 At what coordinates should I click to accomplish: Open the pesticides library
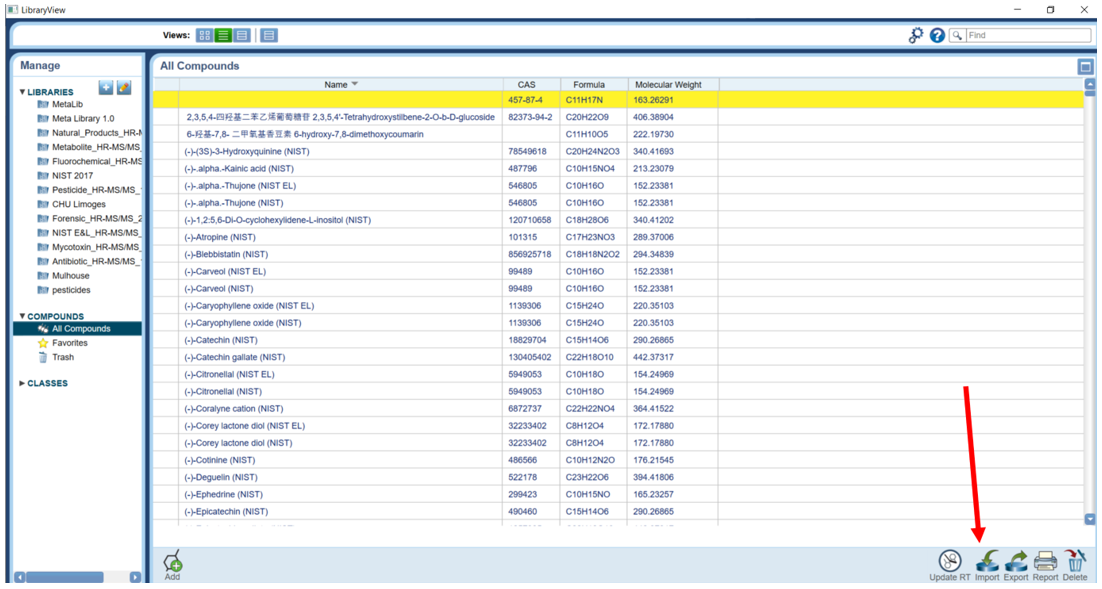(x=70, y=290)
